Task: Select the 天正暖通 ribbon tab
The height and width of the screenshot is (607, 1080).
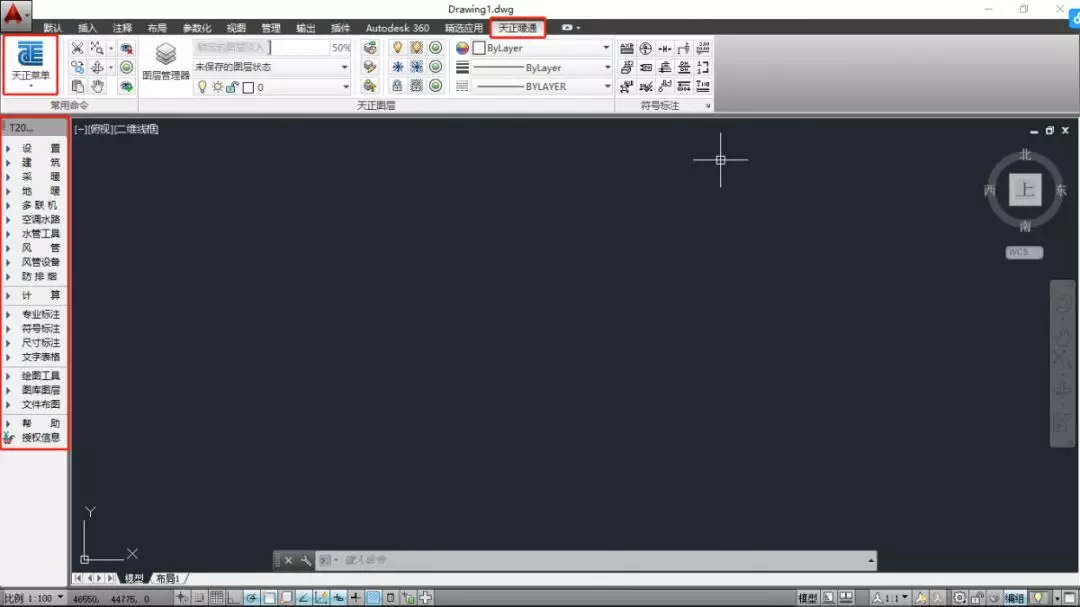Action: (x=518, y=28)
